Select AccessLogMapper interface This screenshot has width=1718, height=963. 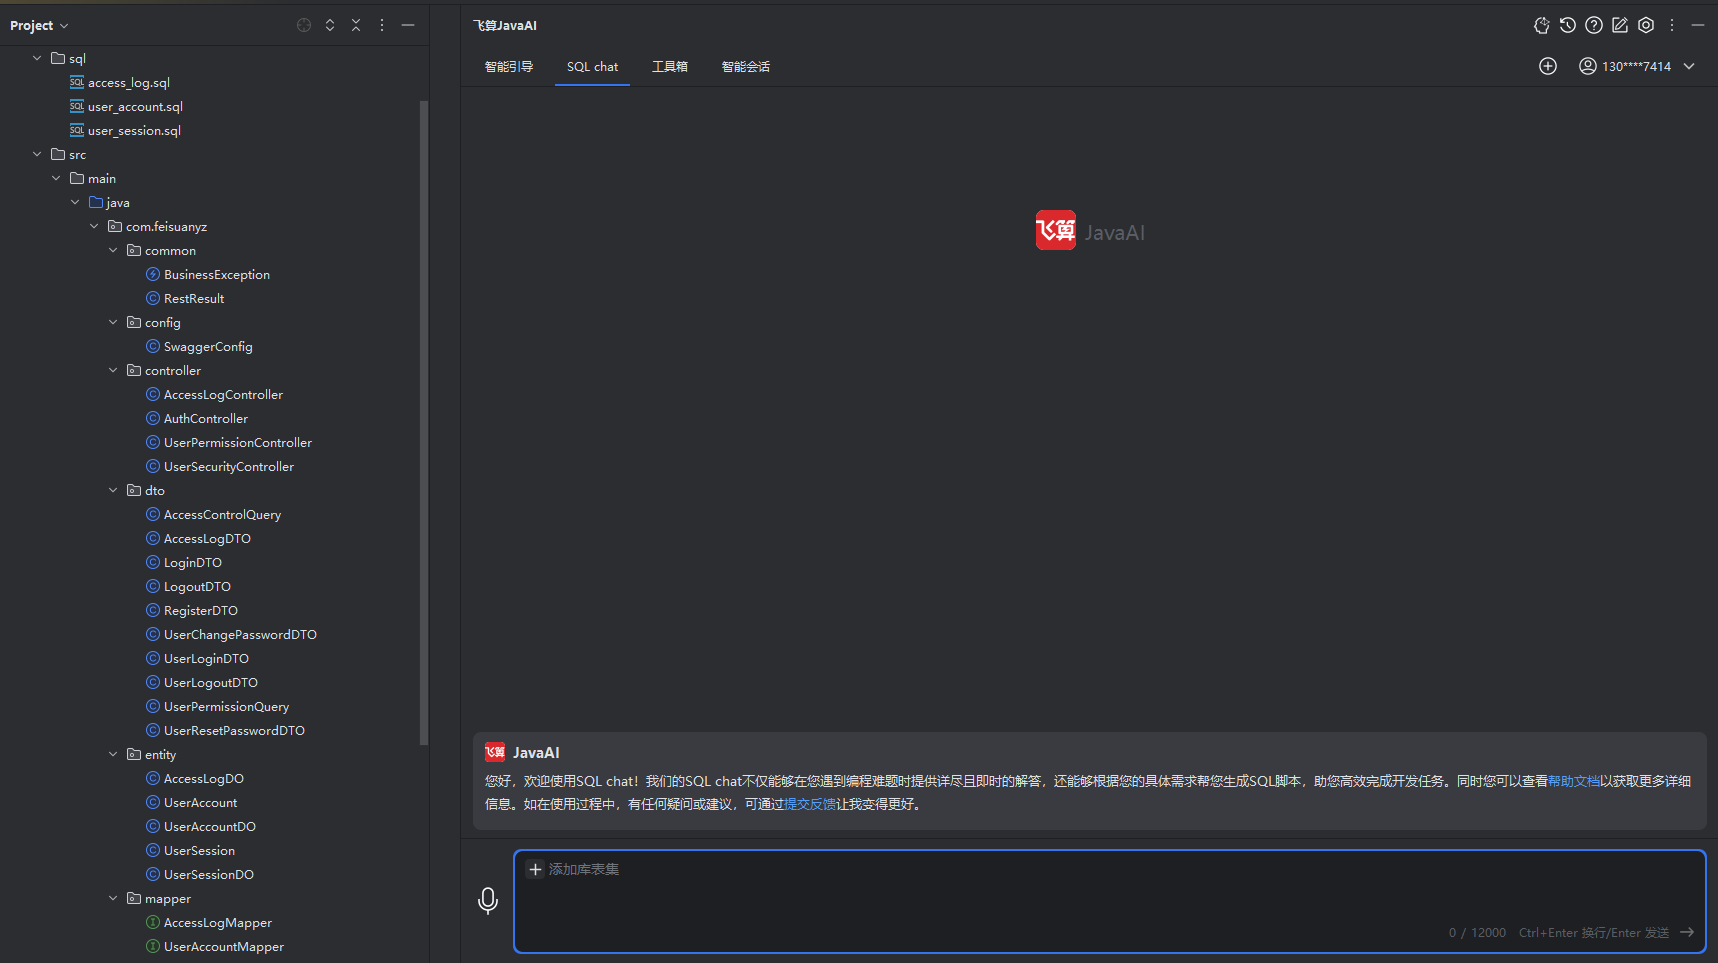(x=217, y=922)
